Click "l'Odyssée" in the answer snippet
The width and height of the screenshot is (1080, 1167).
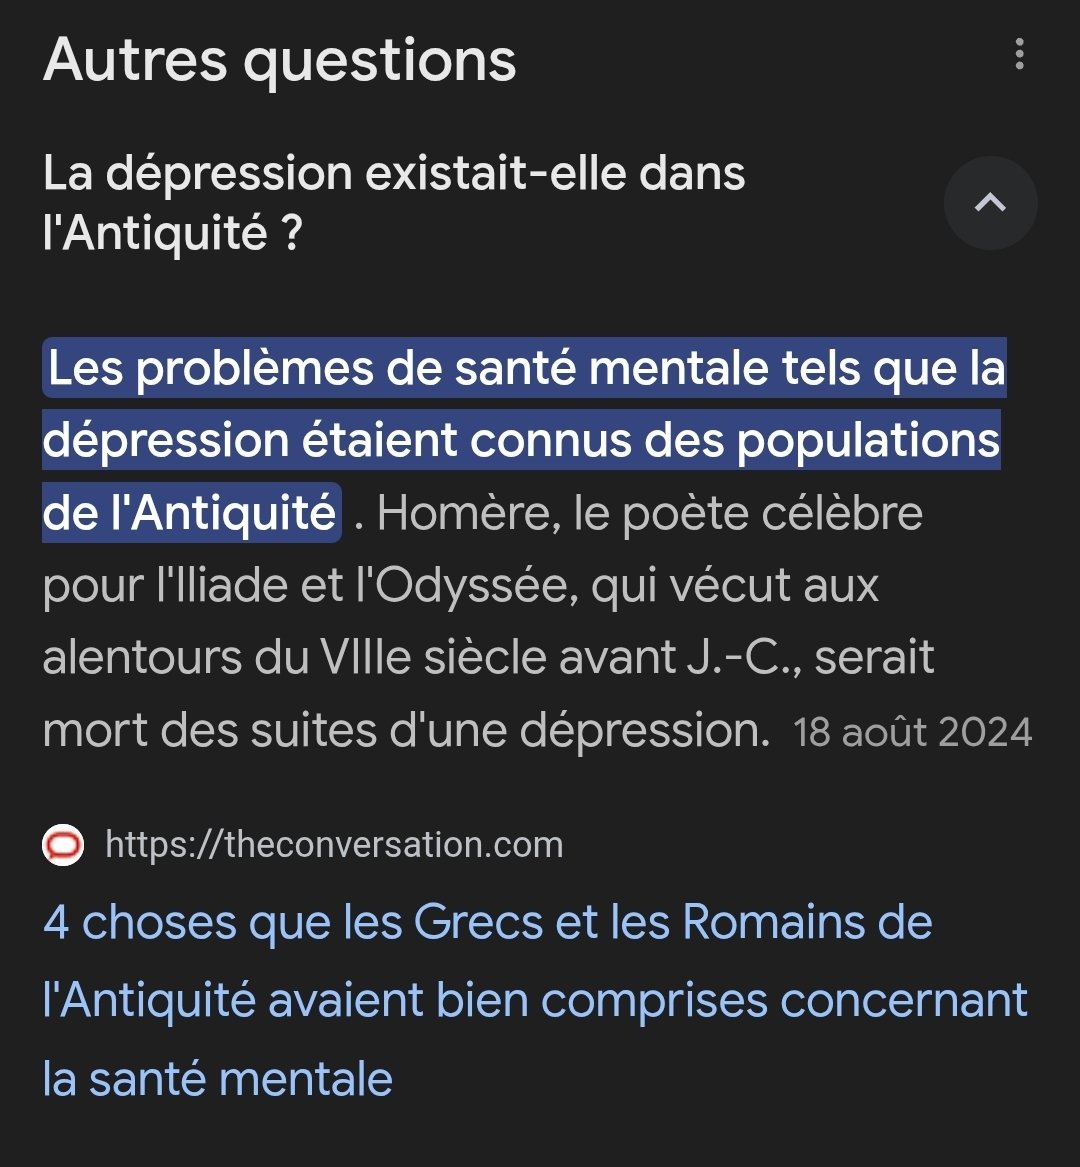pos(462,585)
